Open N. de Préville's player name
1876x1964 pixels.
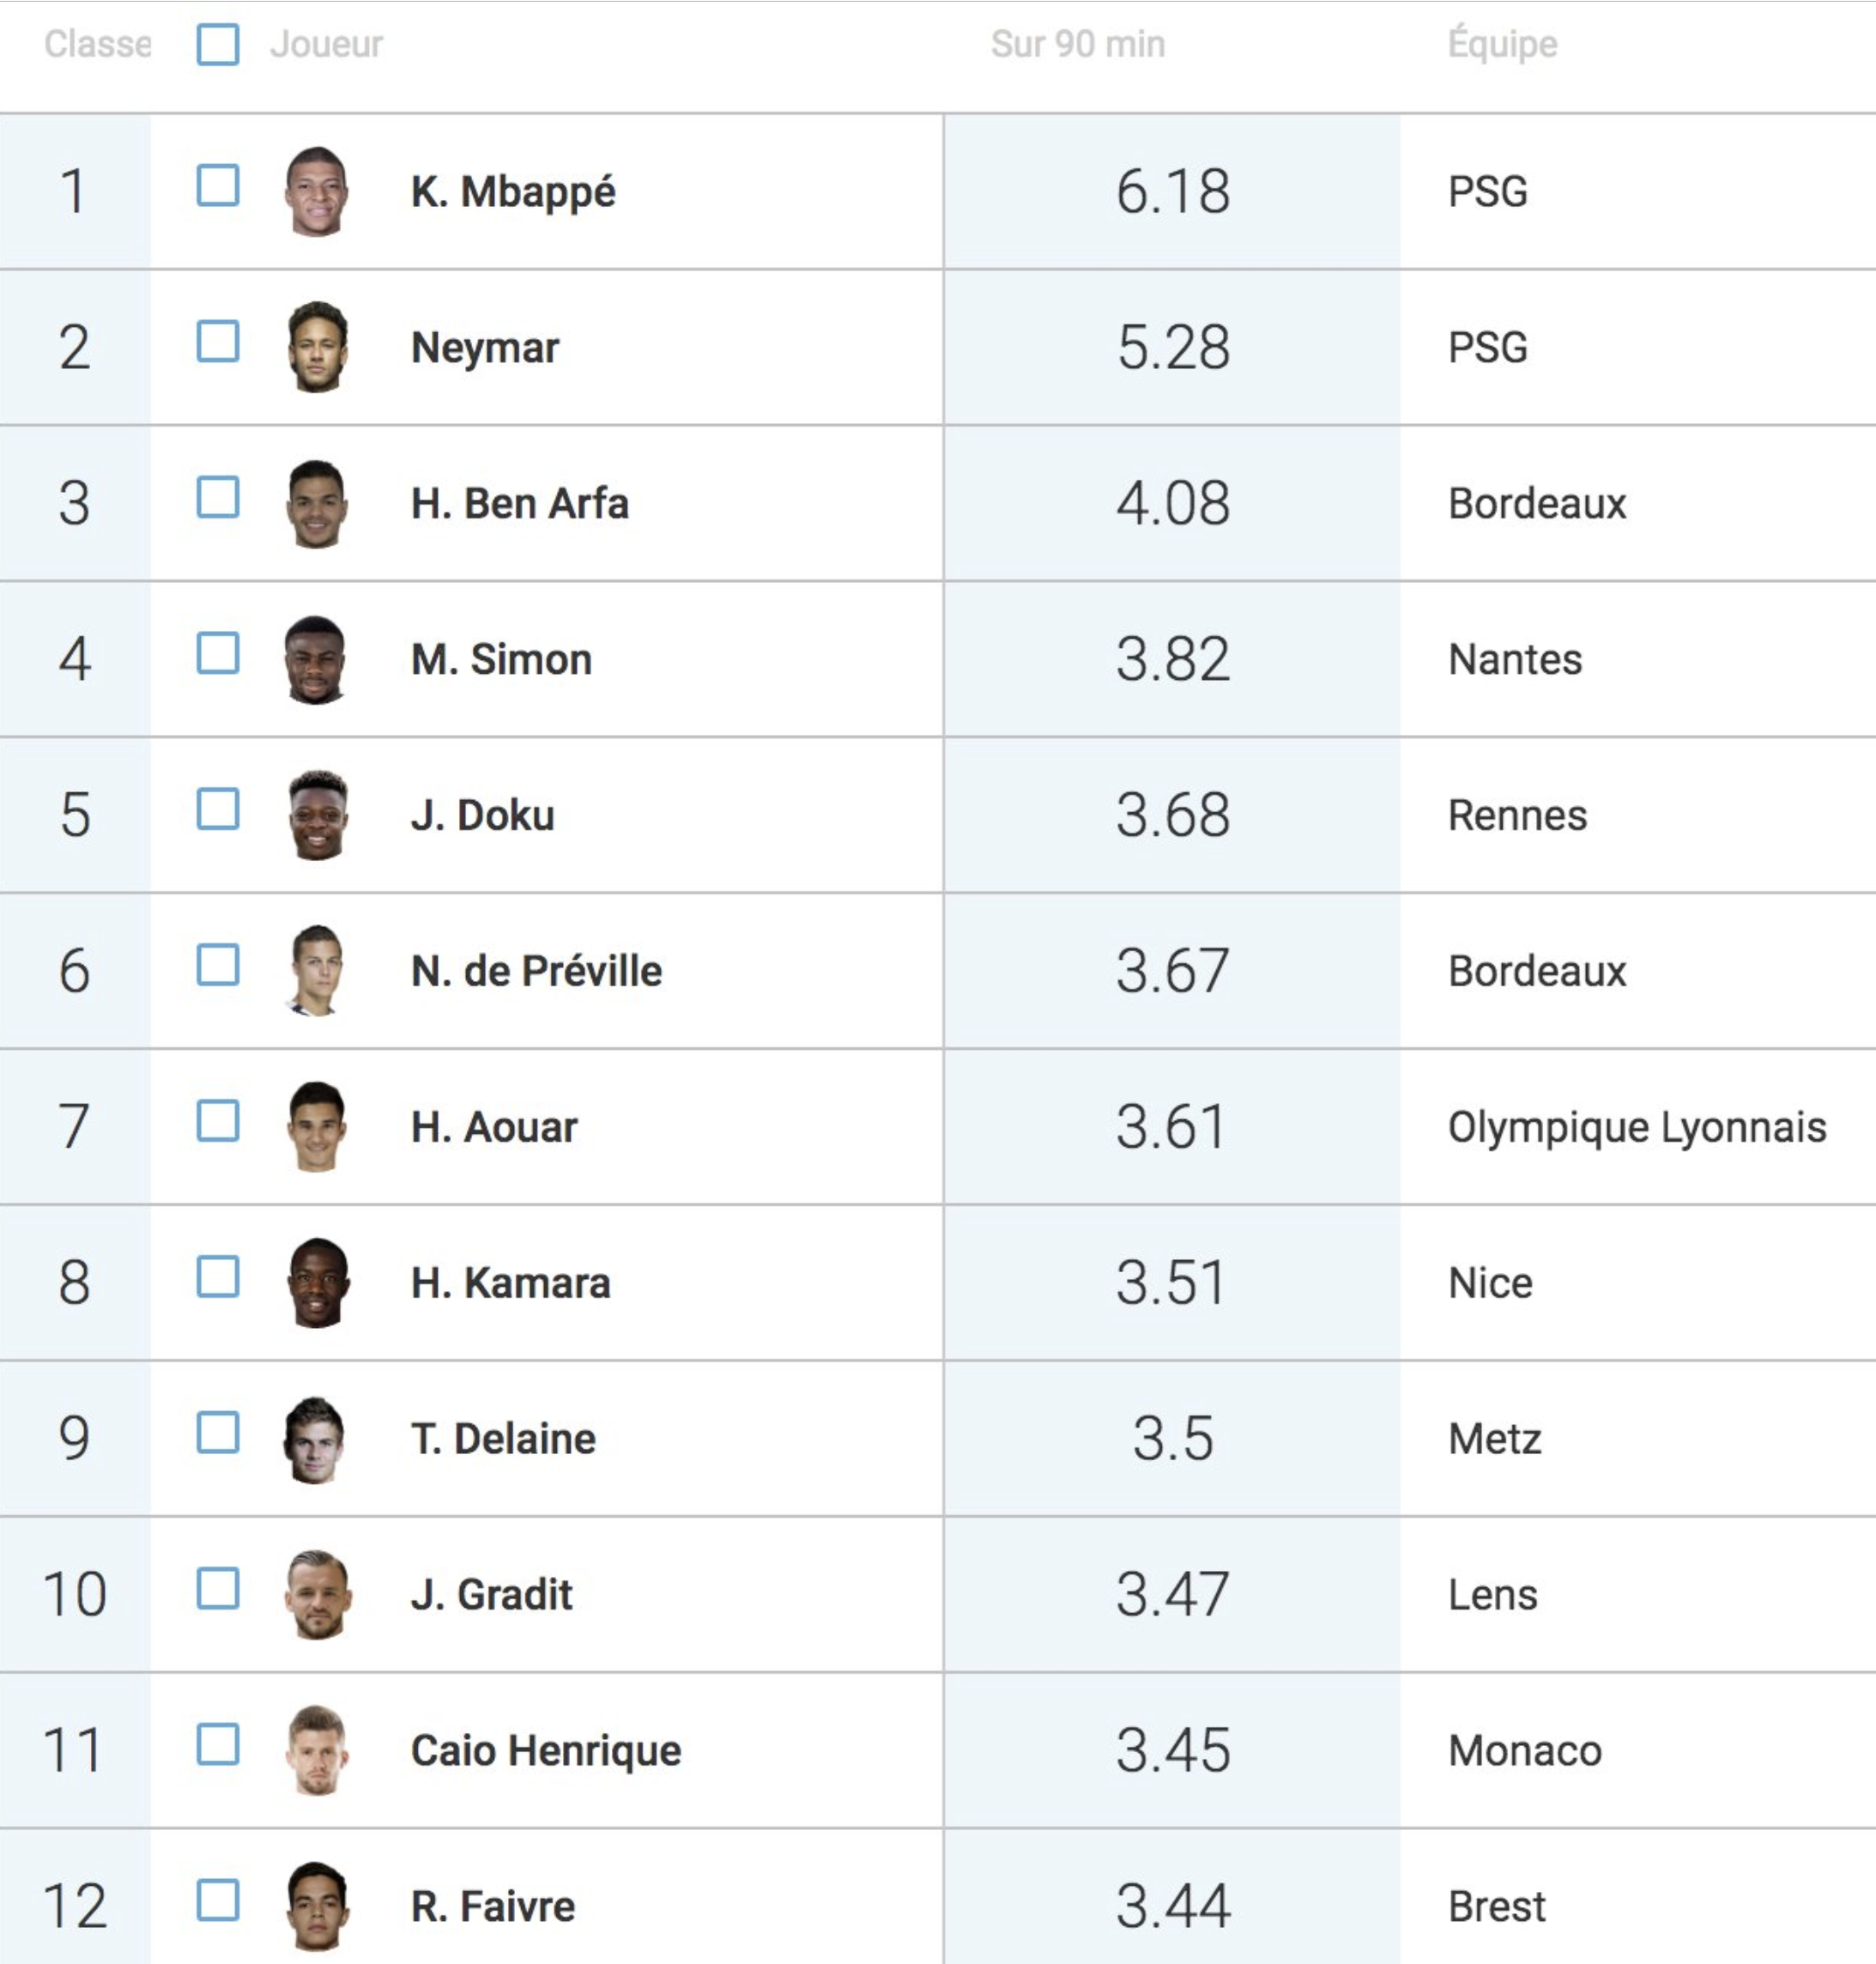point(536,971)
